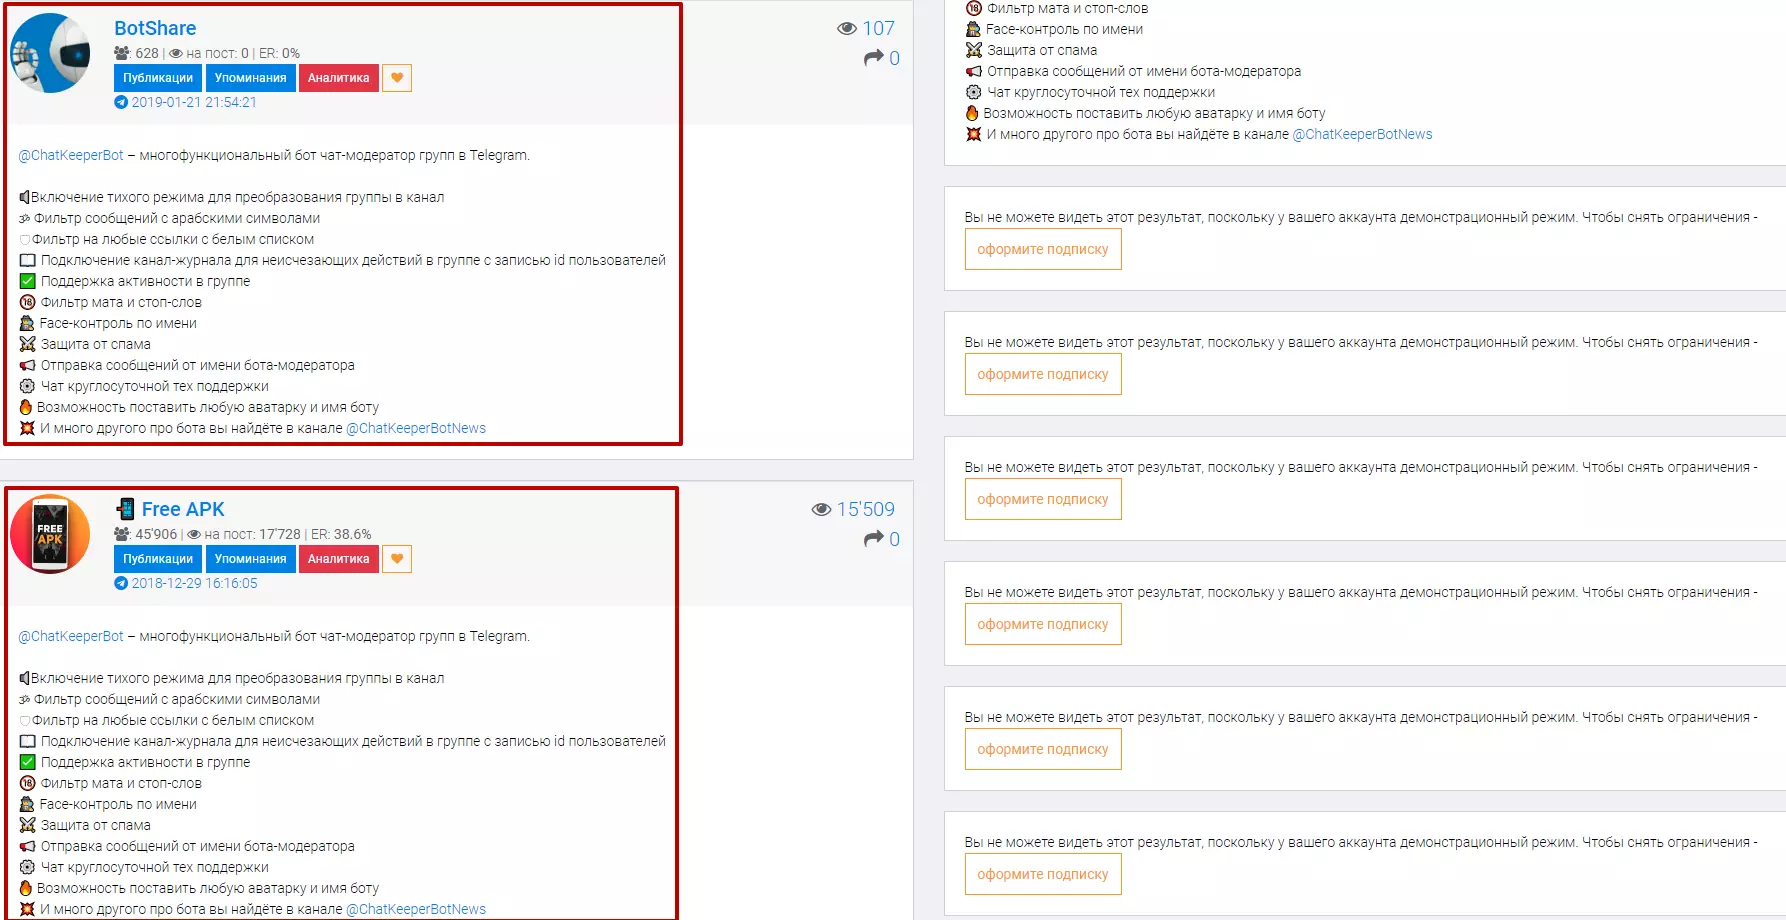Click green checkmark emoji in BotShare post
The height and width of the screenshot is (920, 1786).
[28, 281]
